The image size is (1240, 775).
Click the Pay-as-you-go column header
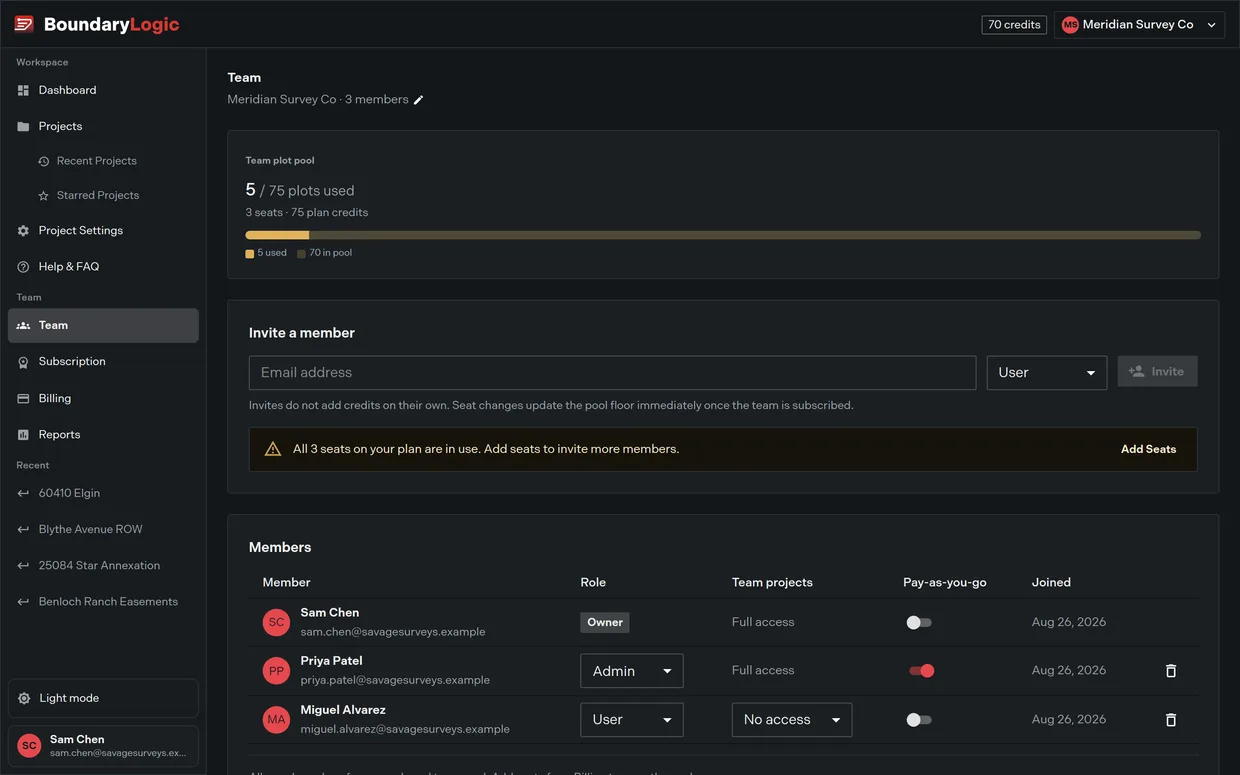pyautogui.click(x=945, y=583)
